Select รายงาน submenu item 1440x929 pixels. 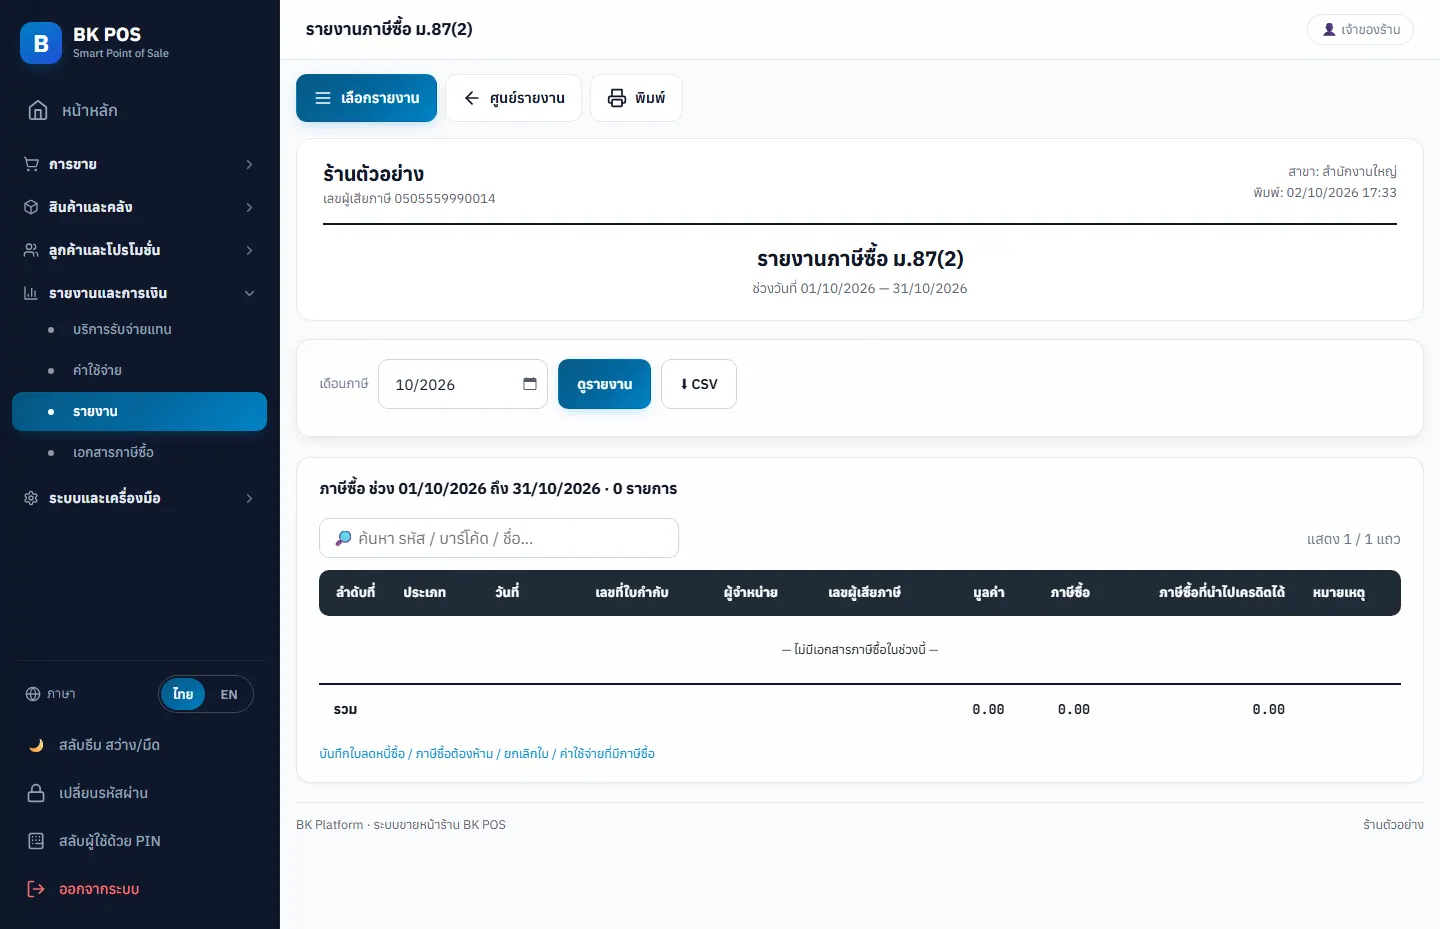pyautogui.click(x=139, y=411)
